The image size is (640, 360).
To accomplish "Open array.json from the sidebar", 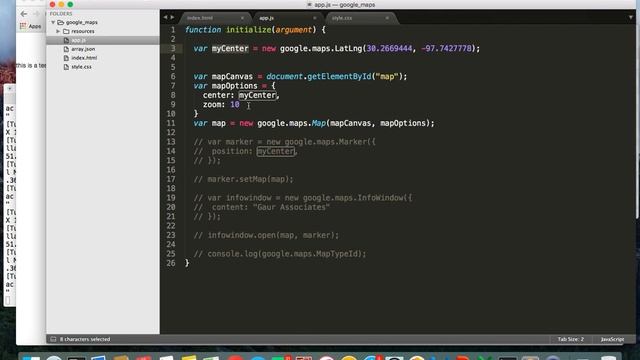I will pyautogui.click(x=83, y=49).
